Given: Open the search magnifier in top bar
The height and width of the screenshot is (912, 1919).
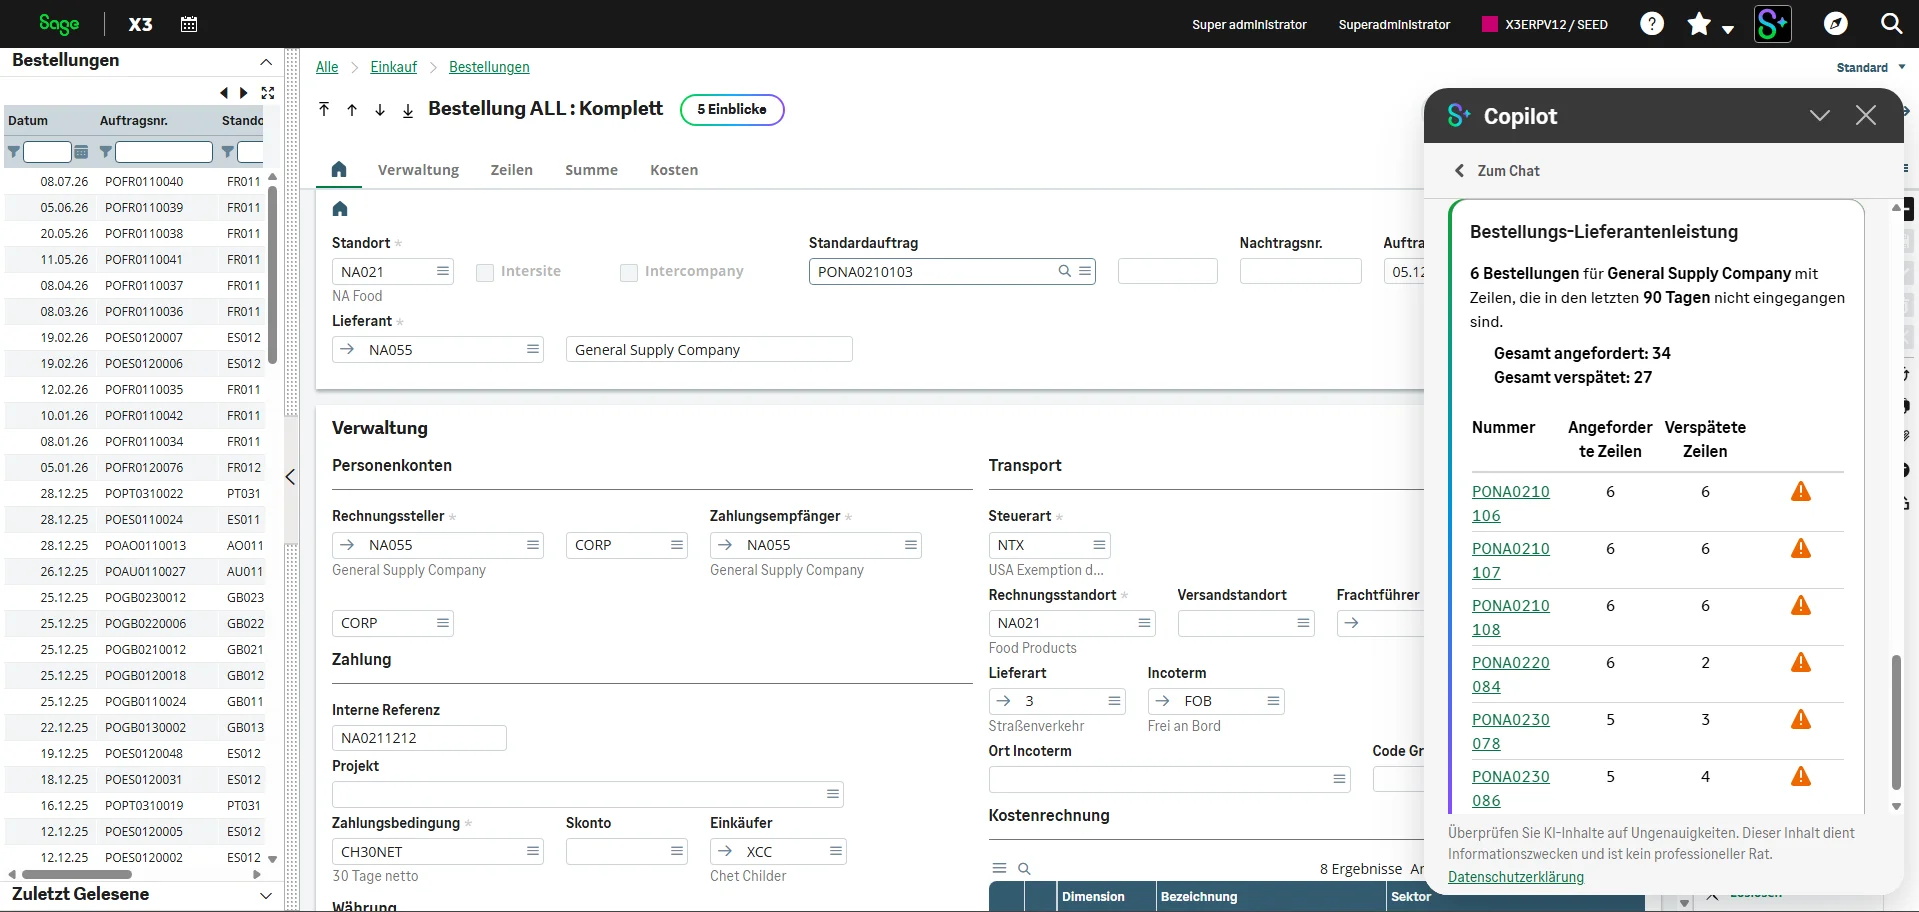Looking at the screenshot, I should click(x=1891, y=24).
